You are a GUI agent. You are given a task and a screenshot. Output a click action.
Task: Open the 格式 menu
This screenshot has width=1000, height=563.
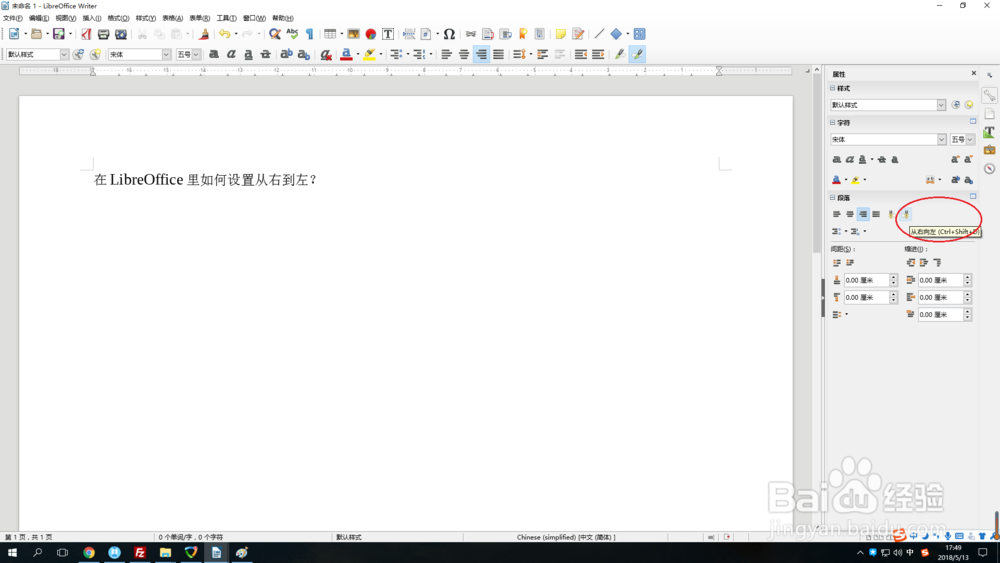coord(118,18)
